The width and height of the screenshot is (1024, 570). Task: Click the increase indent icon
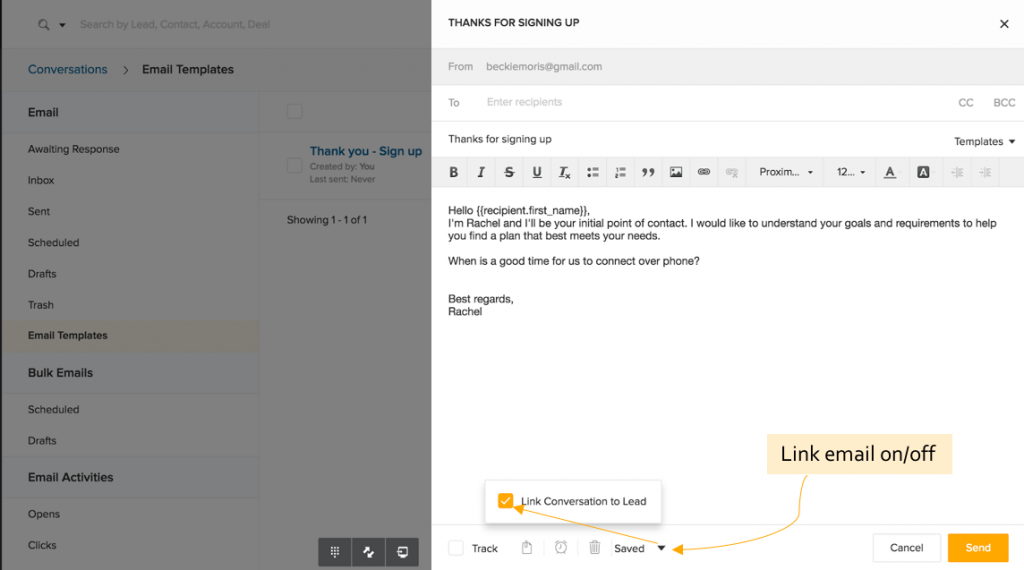[985, 172]
